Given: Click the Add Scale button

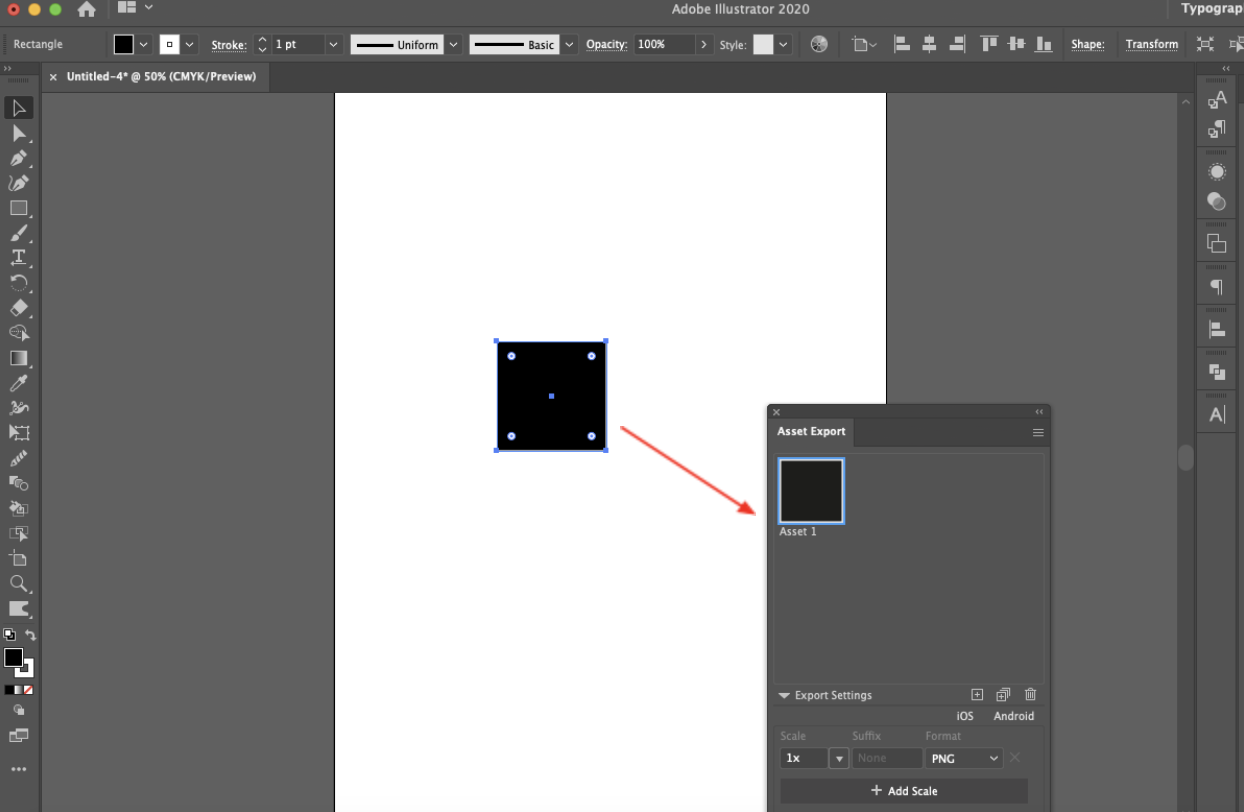Looking at the screenshot, I should click(x=904, y=791).
